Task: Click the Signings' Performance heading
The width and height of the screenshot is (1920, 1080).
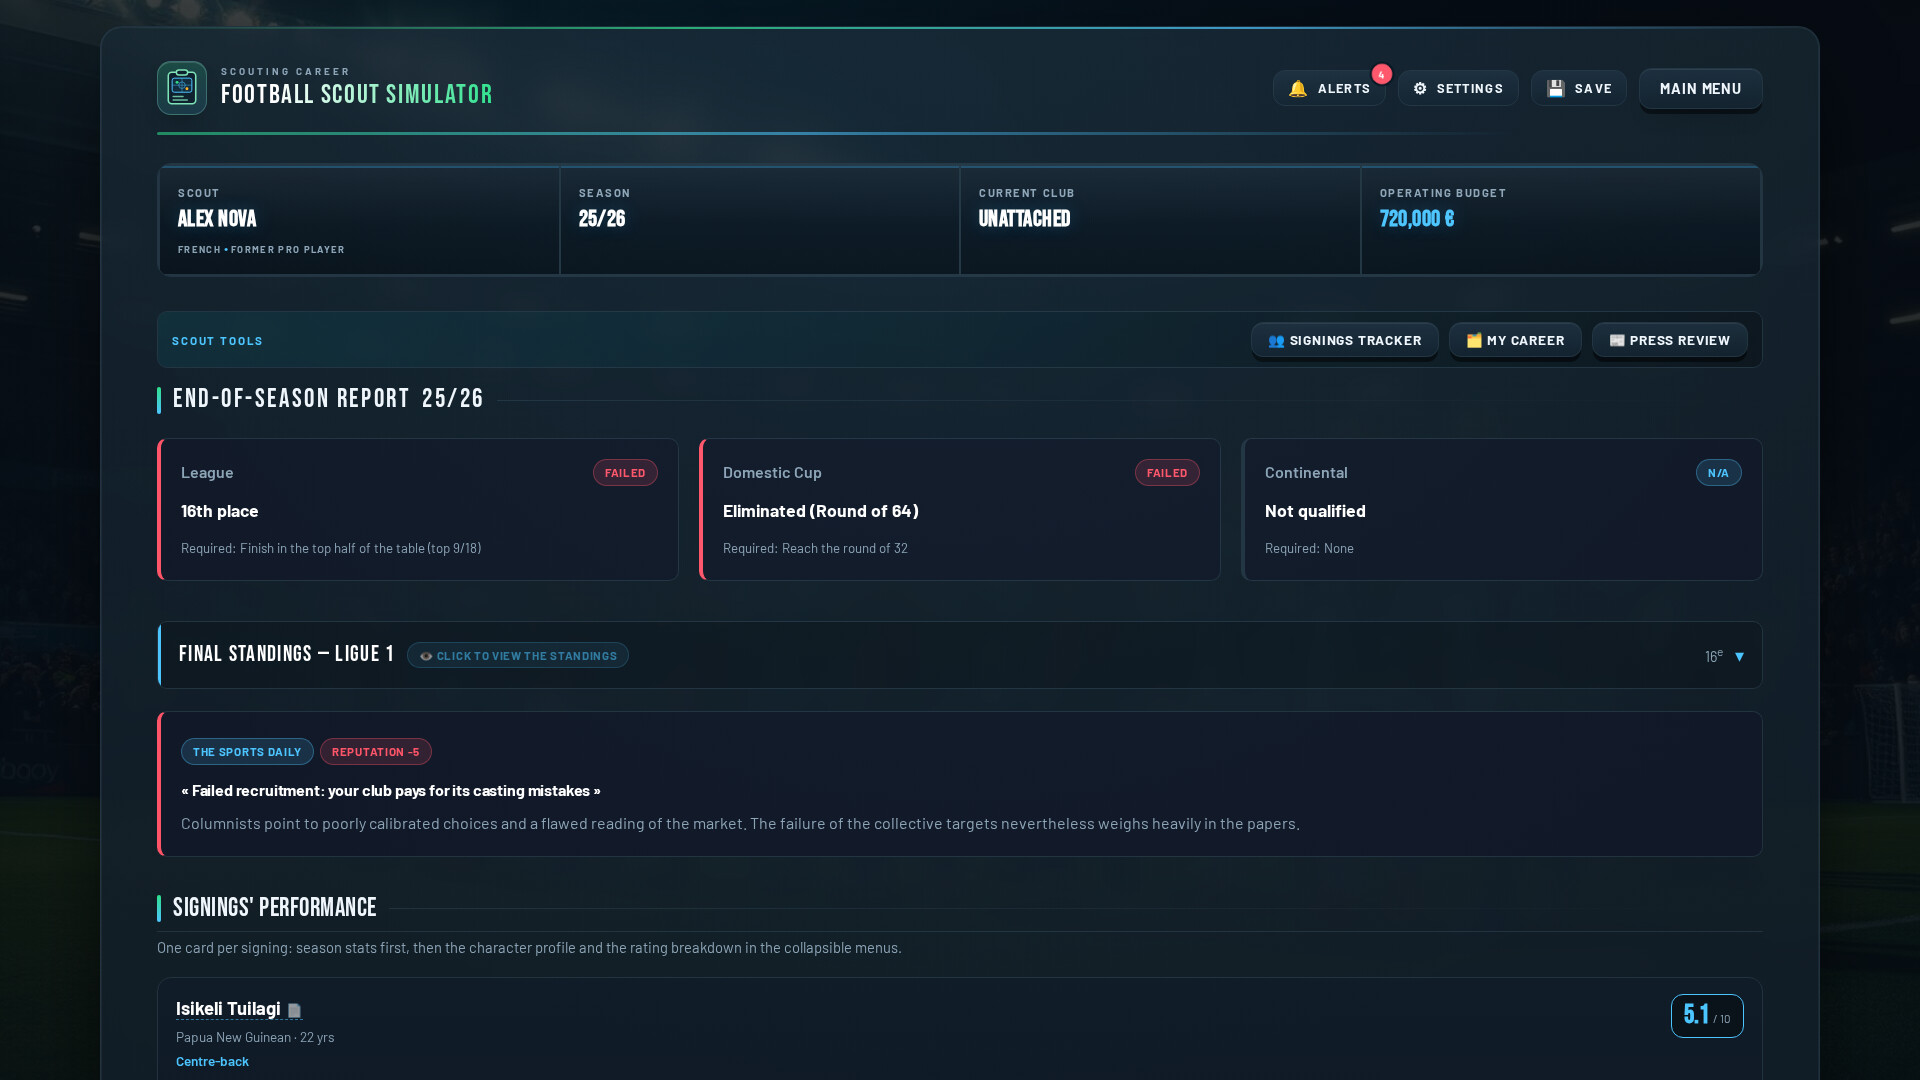Action: click(x=275, y=908)
